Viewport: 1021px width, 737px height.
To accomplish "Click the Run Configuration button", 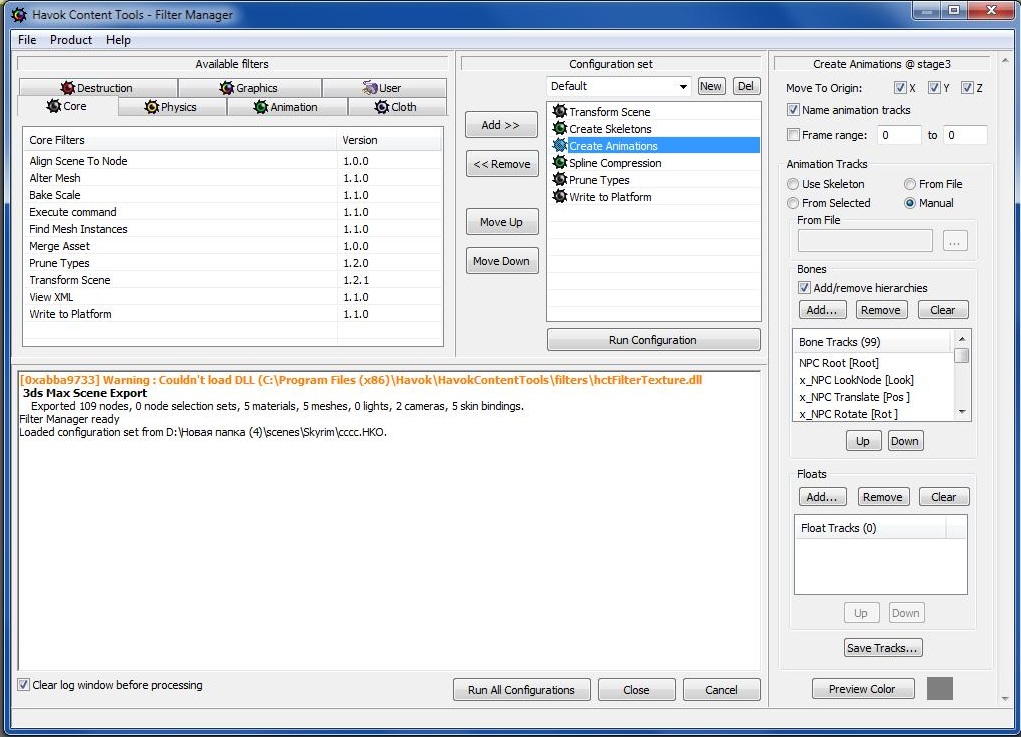I will [x=653, y=340].
